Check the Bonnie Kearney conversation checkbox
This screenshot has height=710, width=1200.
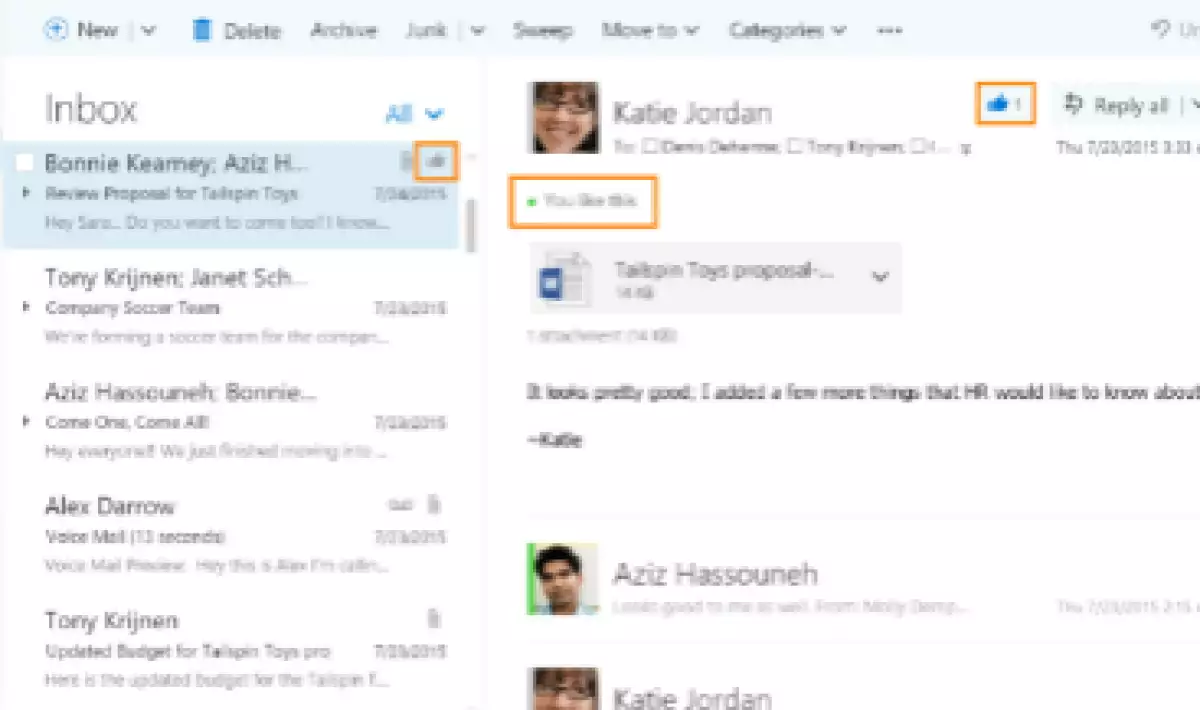[x=25, y=163]
